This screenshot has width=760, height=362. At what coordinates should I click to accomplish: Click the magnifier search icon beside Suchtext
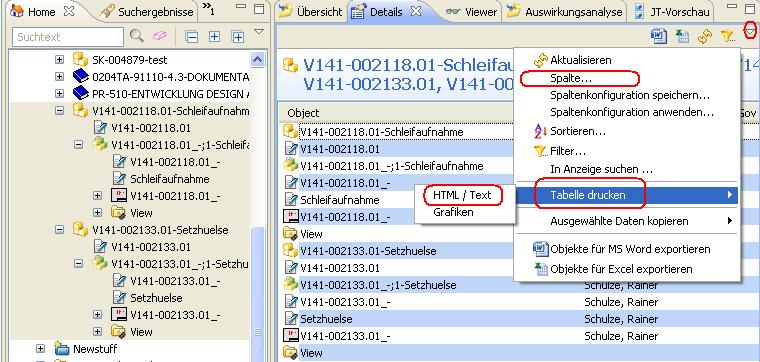click(137, 35)
